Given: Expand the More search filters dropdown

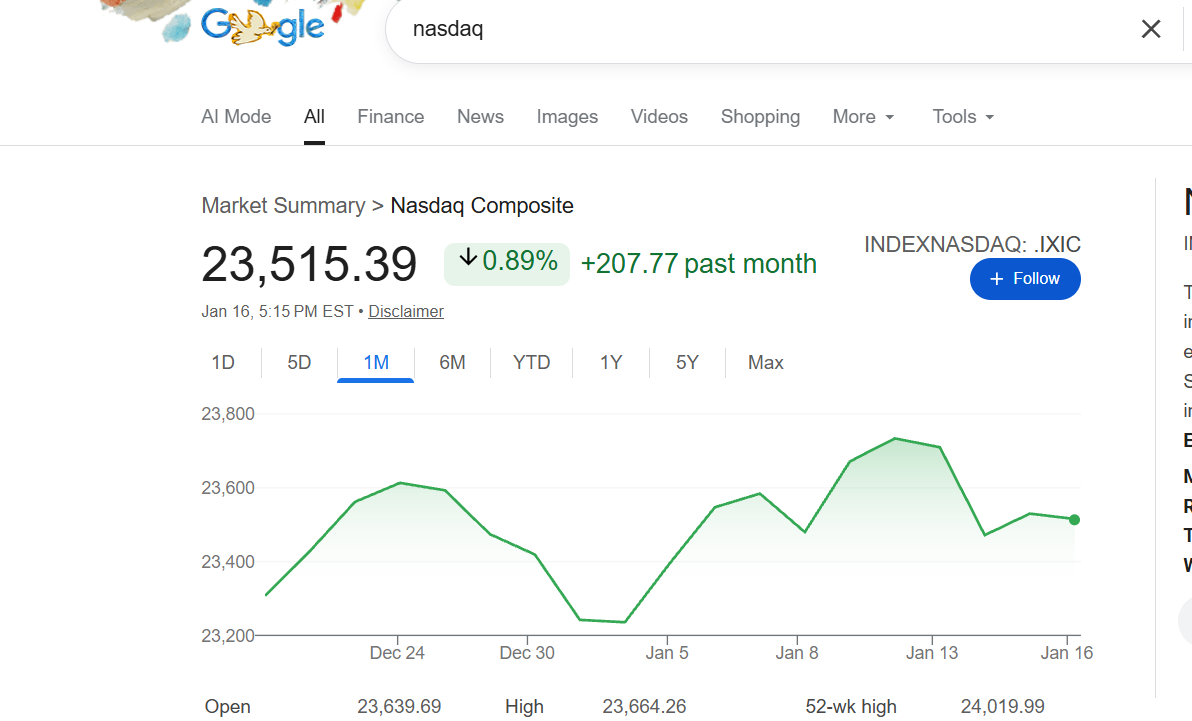Looking at the screenshot, I should [864, 117].
